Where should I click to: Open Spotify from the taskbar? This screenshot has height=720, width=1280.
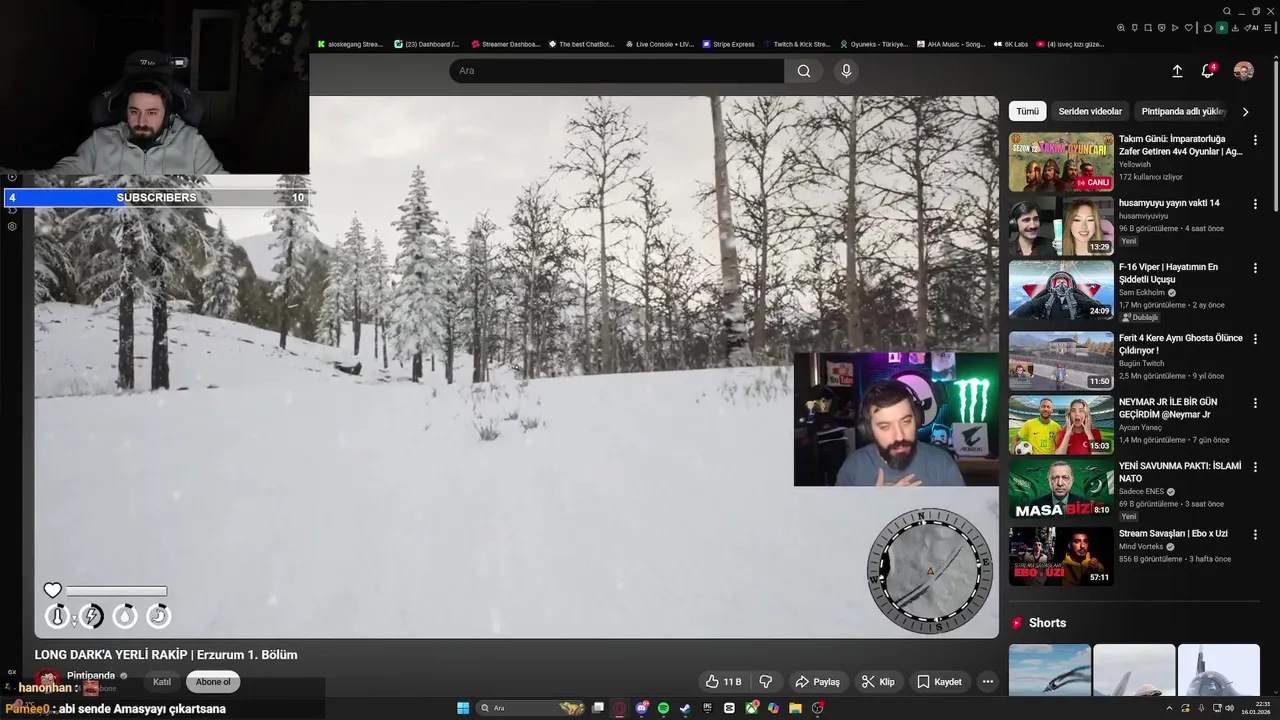663,708
